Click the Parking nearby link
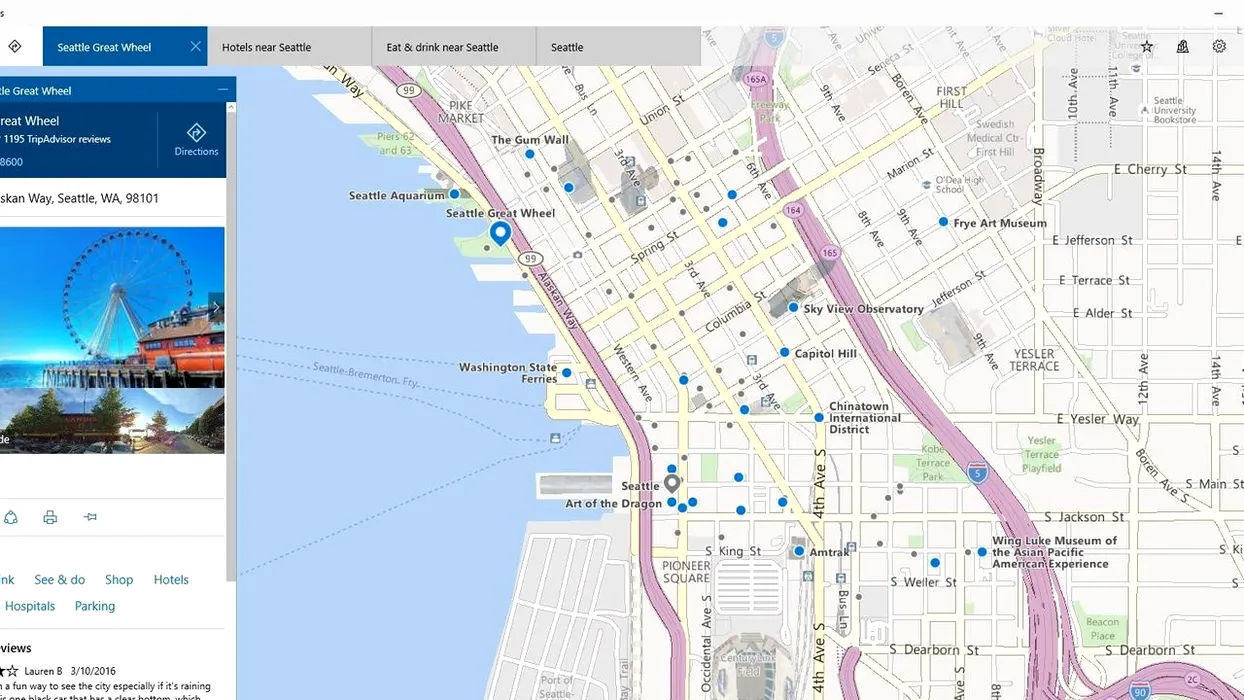 (x=95, y=606)
